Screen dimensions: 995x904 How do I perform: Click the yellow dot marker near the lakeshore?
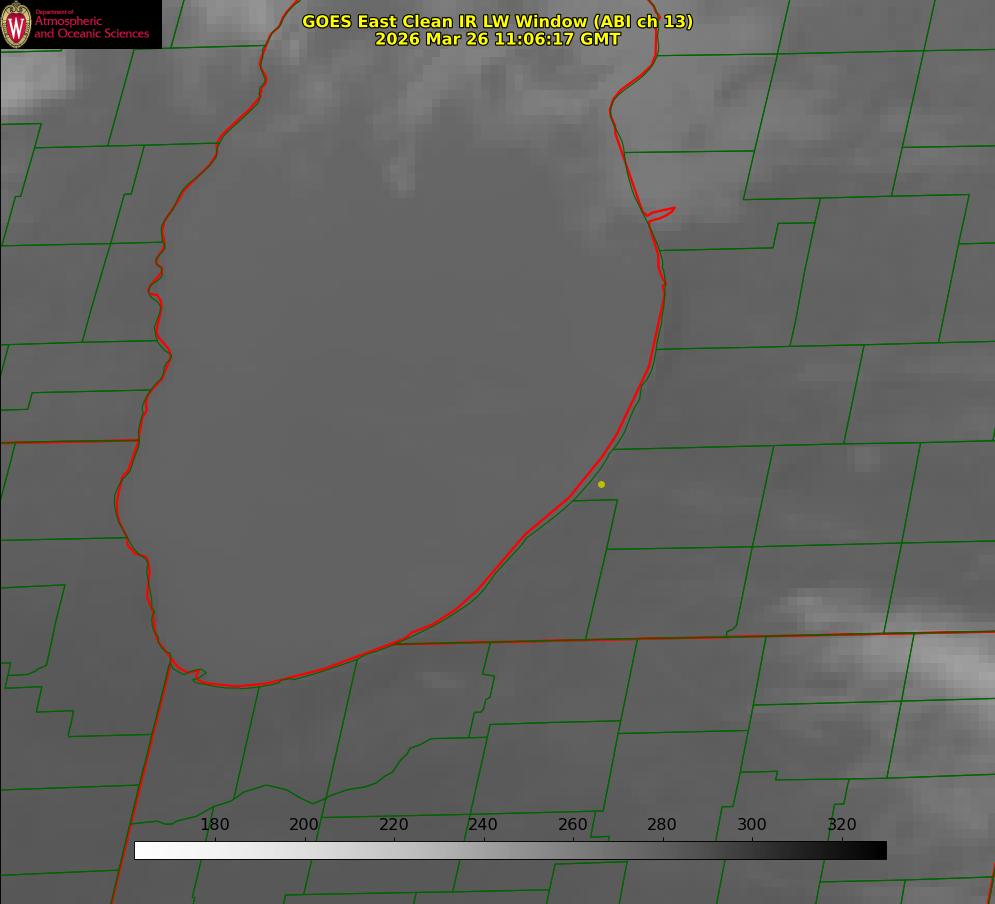tap(601, 485)
